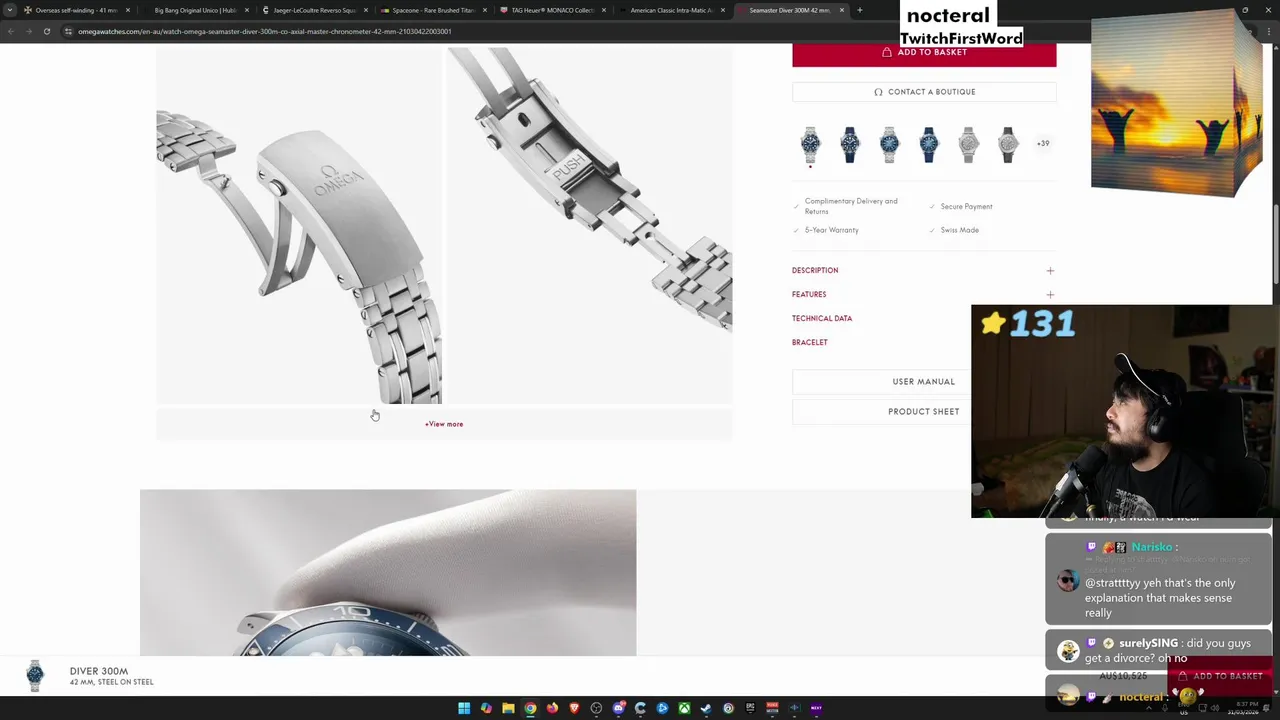The height and width of the screenshot is (720, 1280).
Task: Open the Product Sheet button
Action: click(924, 411)
